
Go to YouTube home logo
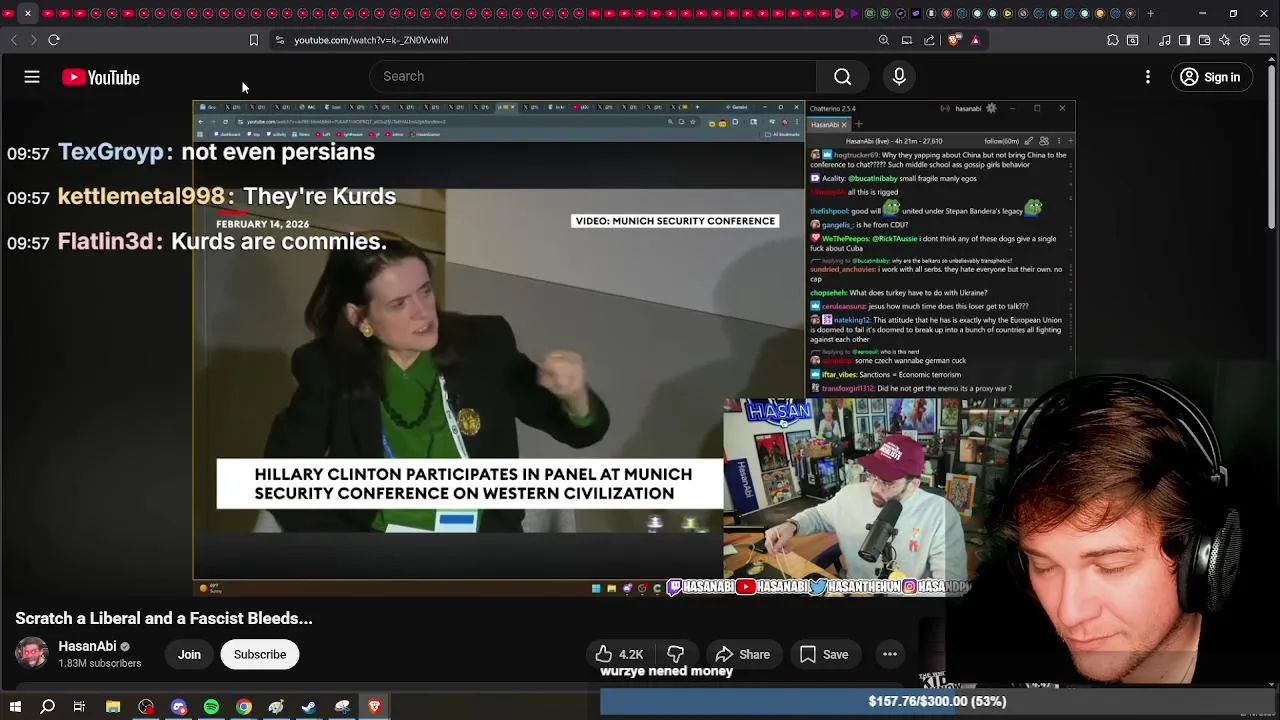point(101,77)
